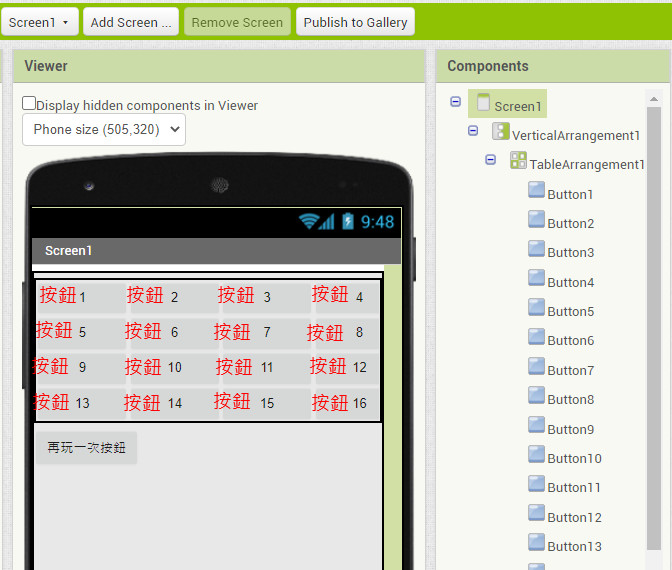Viewport: 672px width, 570px height.
Task: Collapse the TableArrangement1 tree node
Action: point(491,160)
